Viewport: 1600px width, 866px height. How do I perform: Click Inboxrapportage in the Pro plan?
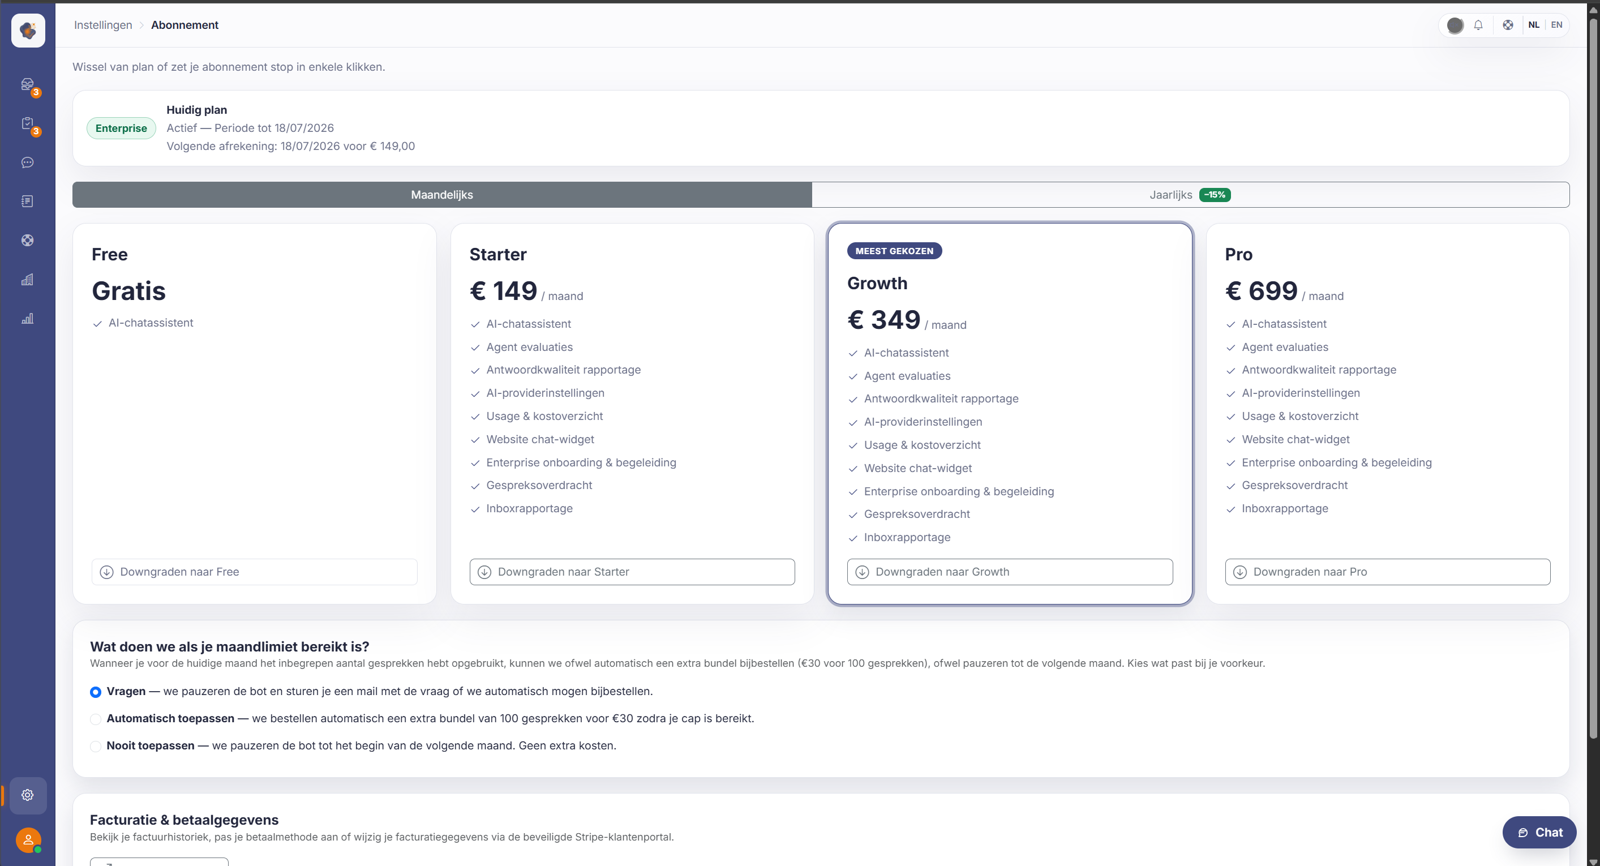point(1285,508)
